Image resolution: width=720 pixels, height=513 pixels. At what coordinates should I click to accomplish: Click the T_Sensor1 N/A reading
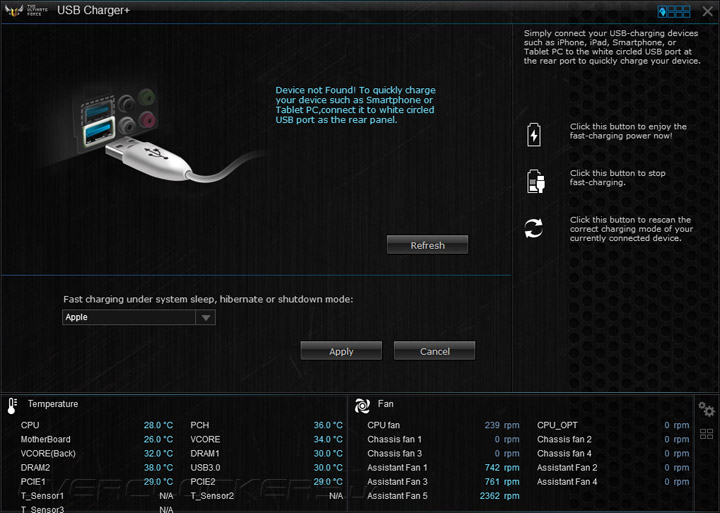point(166,496)
